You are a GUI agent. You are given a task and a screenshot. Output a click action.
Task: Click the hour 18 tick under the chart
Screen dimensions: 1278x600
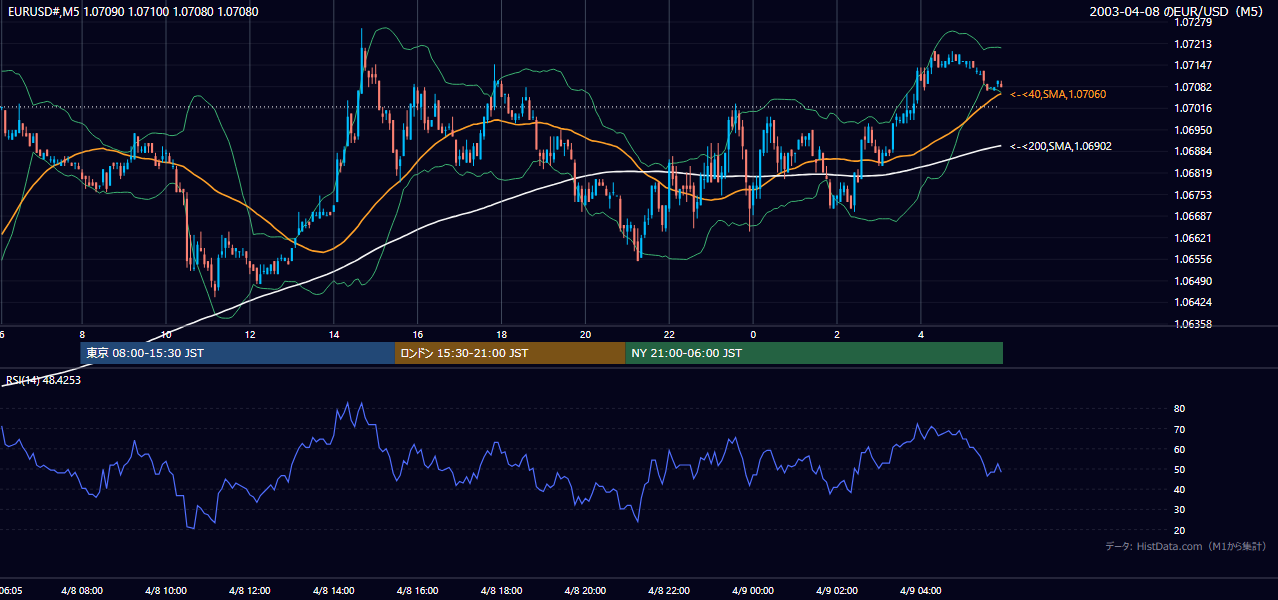click(501, 334)
